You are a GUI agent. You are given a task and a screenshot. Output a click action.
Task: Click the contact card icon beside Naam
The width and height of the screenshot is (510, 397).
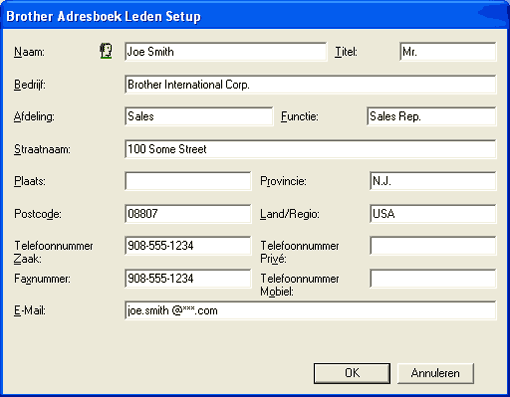pos(106,51)
